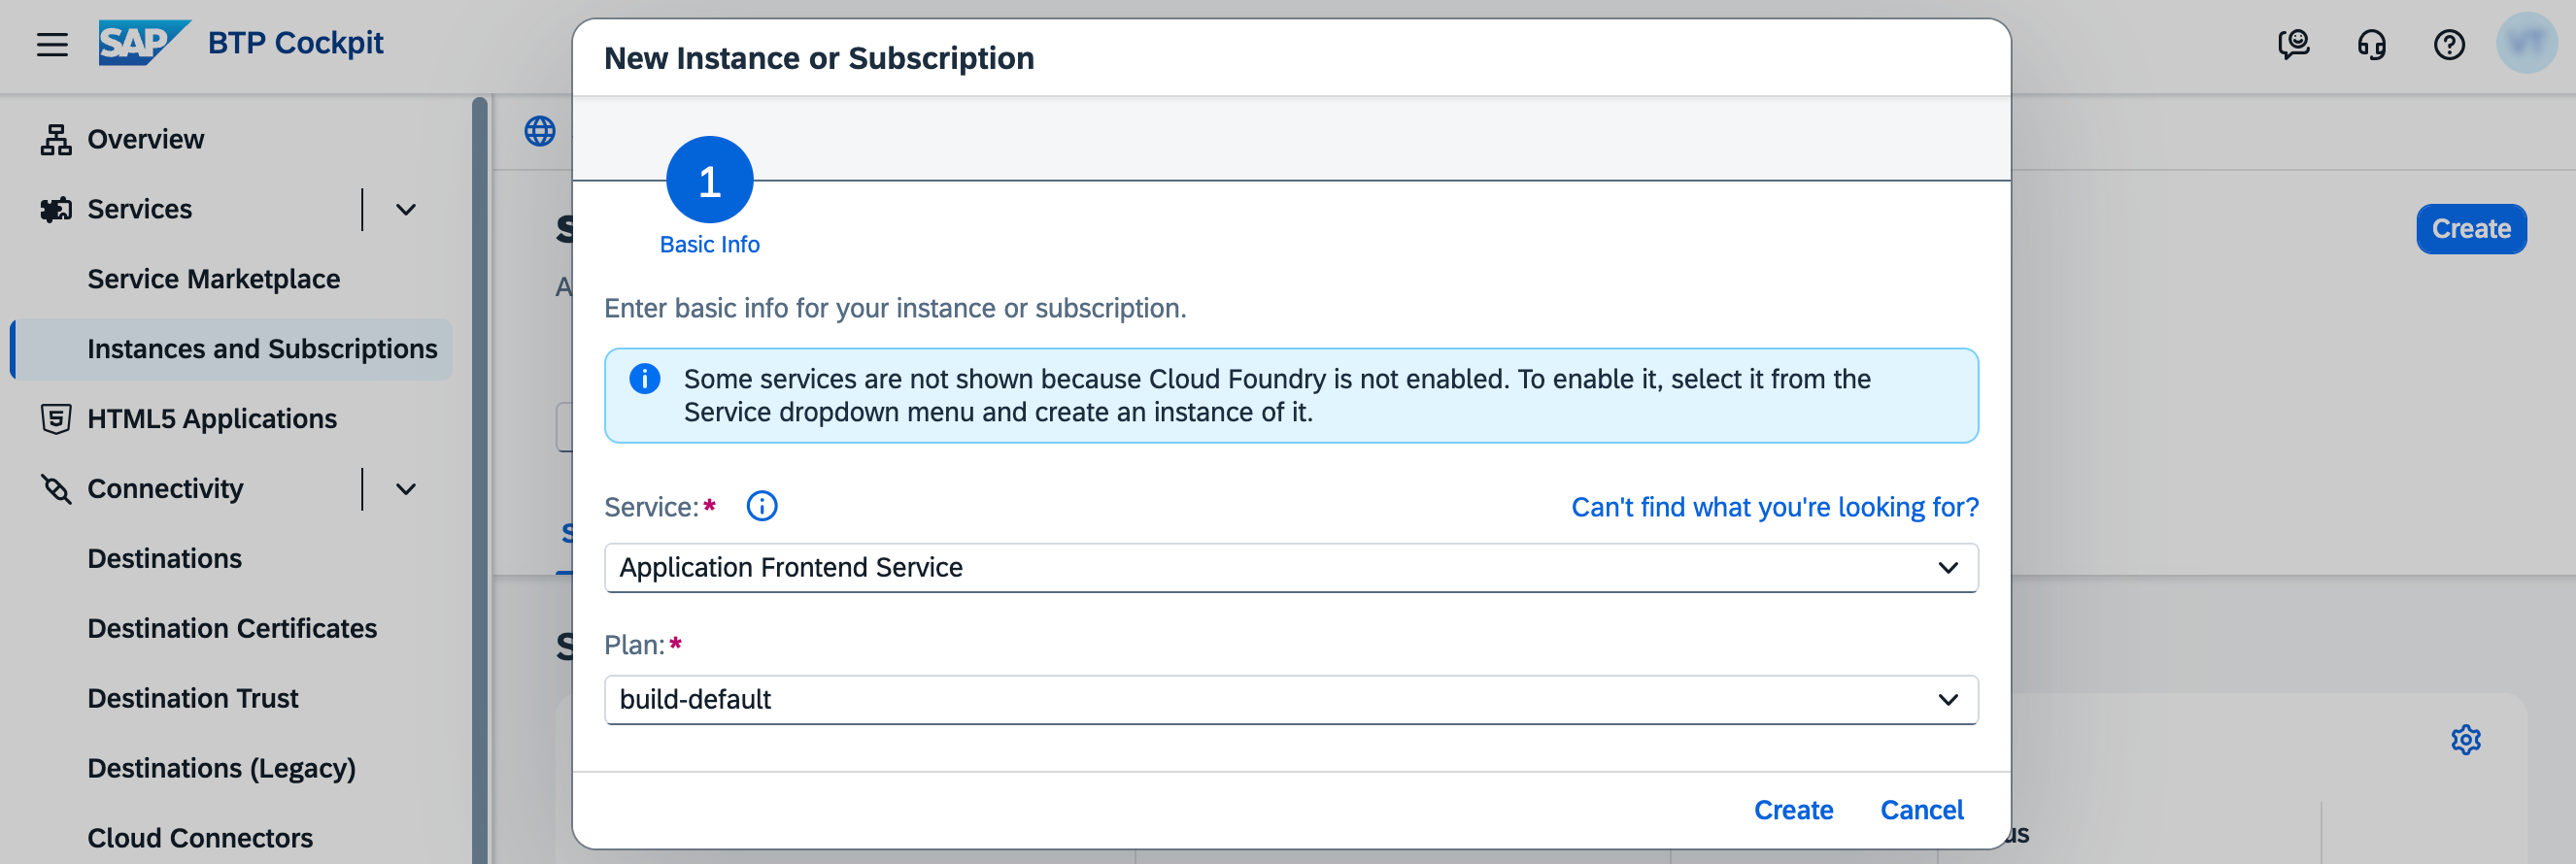Click the Service field info icon
This screenshot has height=864, width=2576.
[x=761, y=507]
